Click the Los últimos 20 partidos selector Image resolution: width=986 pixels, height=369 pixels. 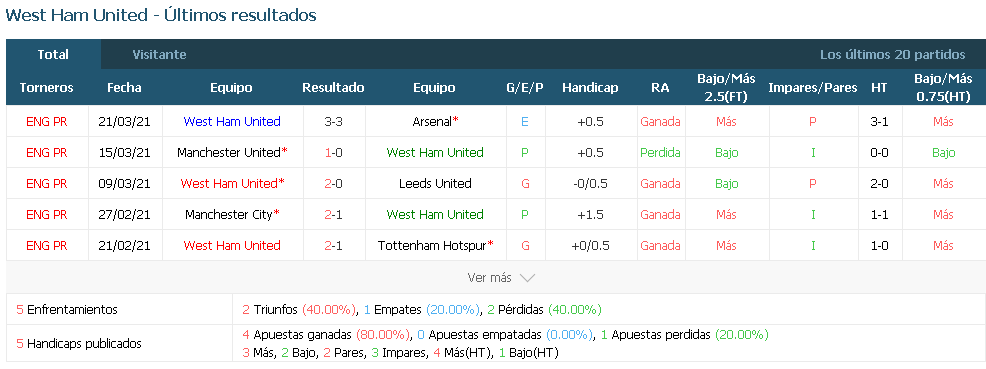tap(892, 55)
